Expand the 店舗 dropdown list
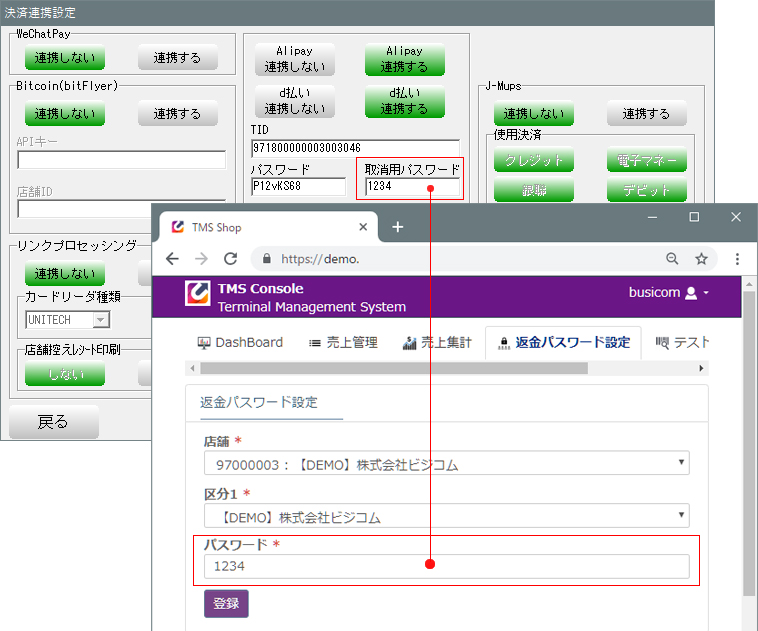Viewport: 758px width, 631px height. click(446, 464)
